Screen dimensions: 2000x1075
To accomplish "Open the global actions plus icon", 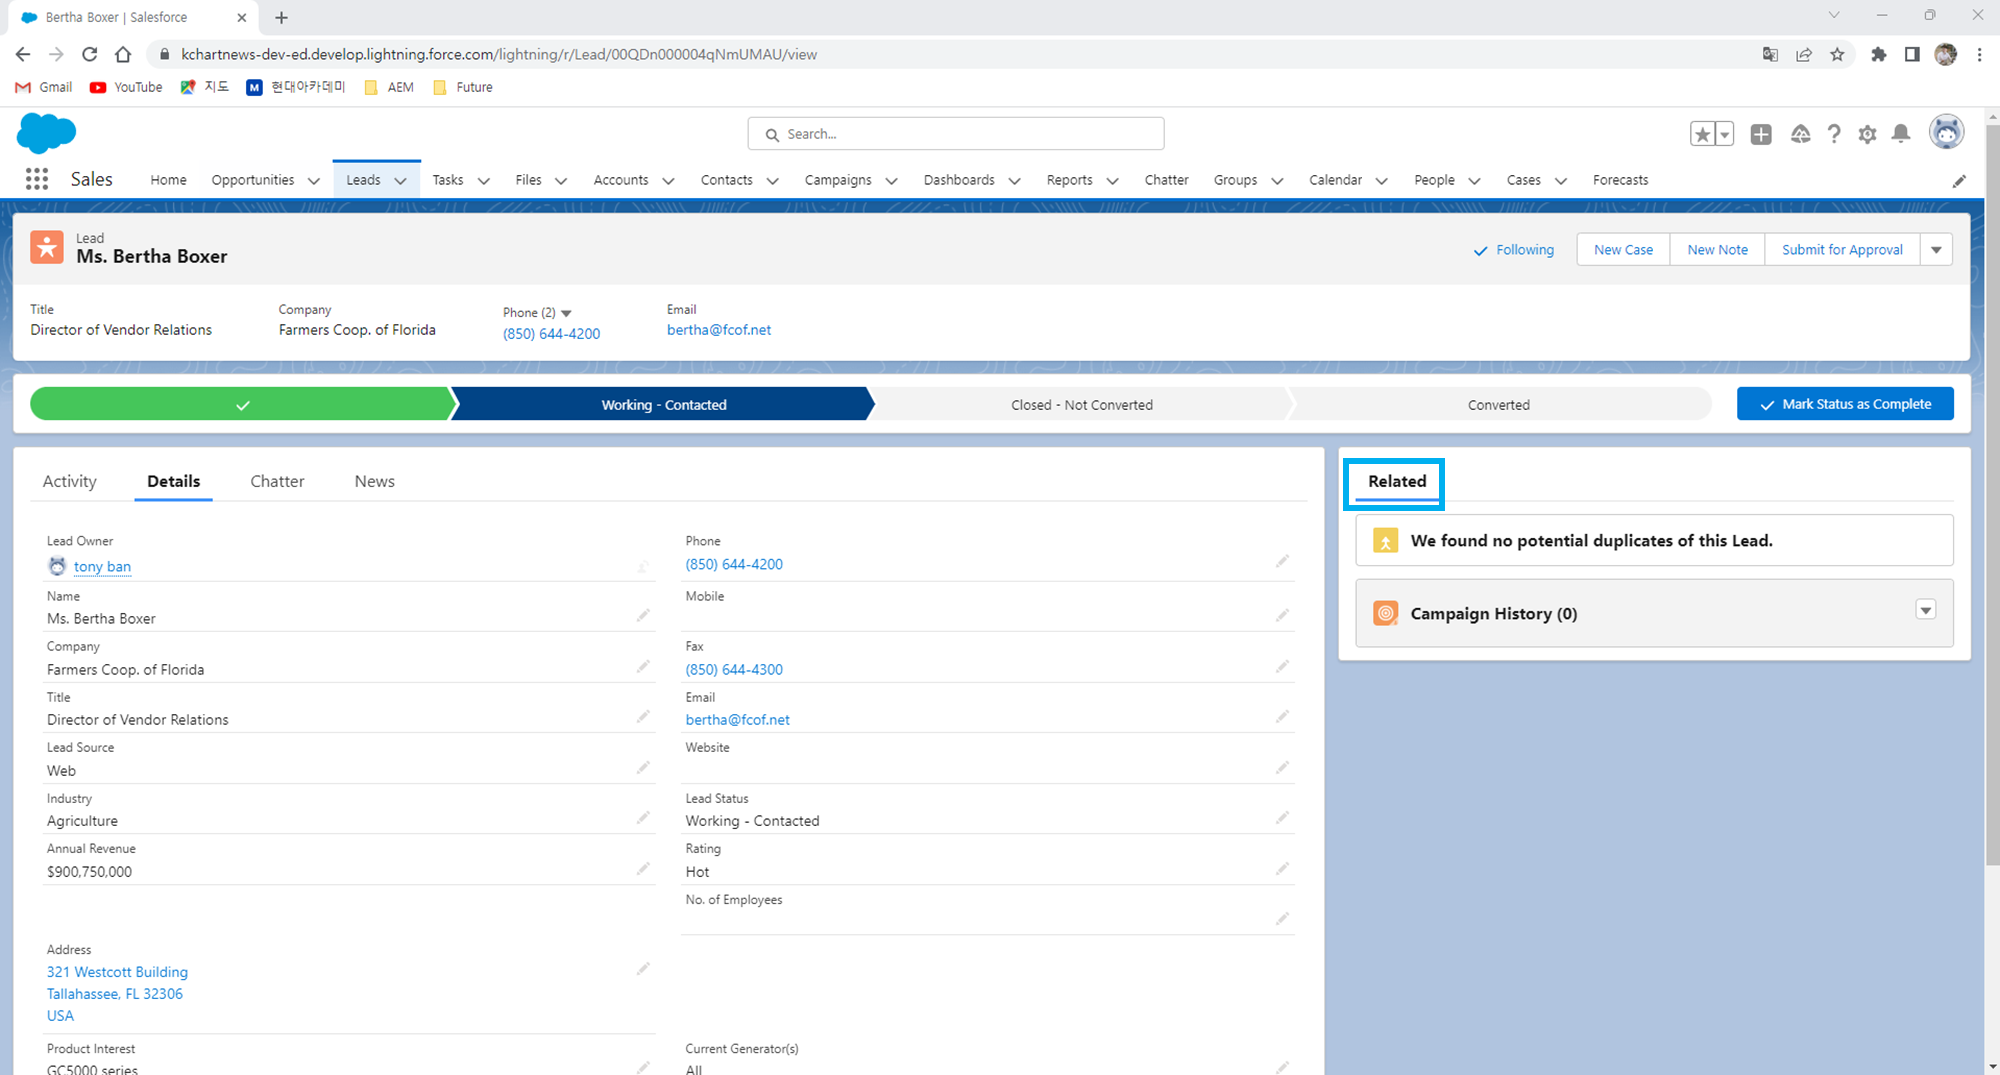I will pyautogui.click(x=1761, y=134).
